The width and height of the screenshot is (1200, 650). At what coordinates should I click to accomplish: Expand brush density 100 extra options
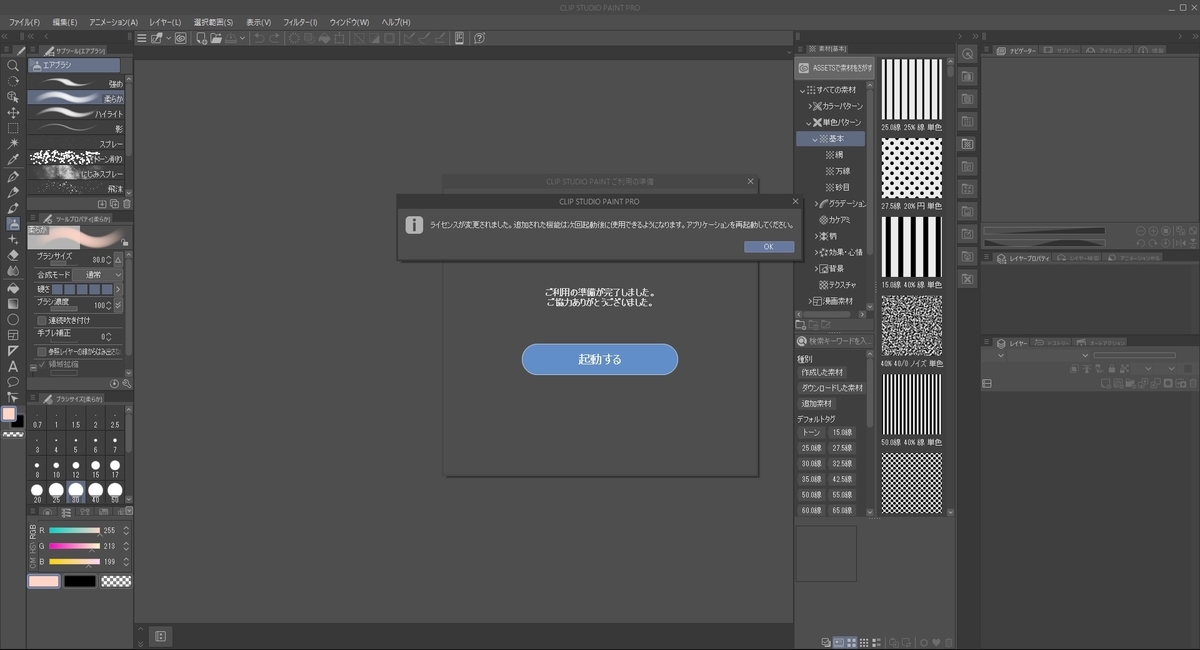pos(119,304)
